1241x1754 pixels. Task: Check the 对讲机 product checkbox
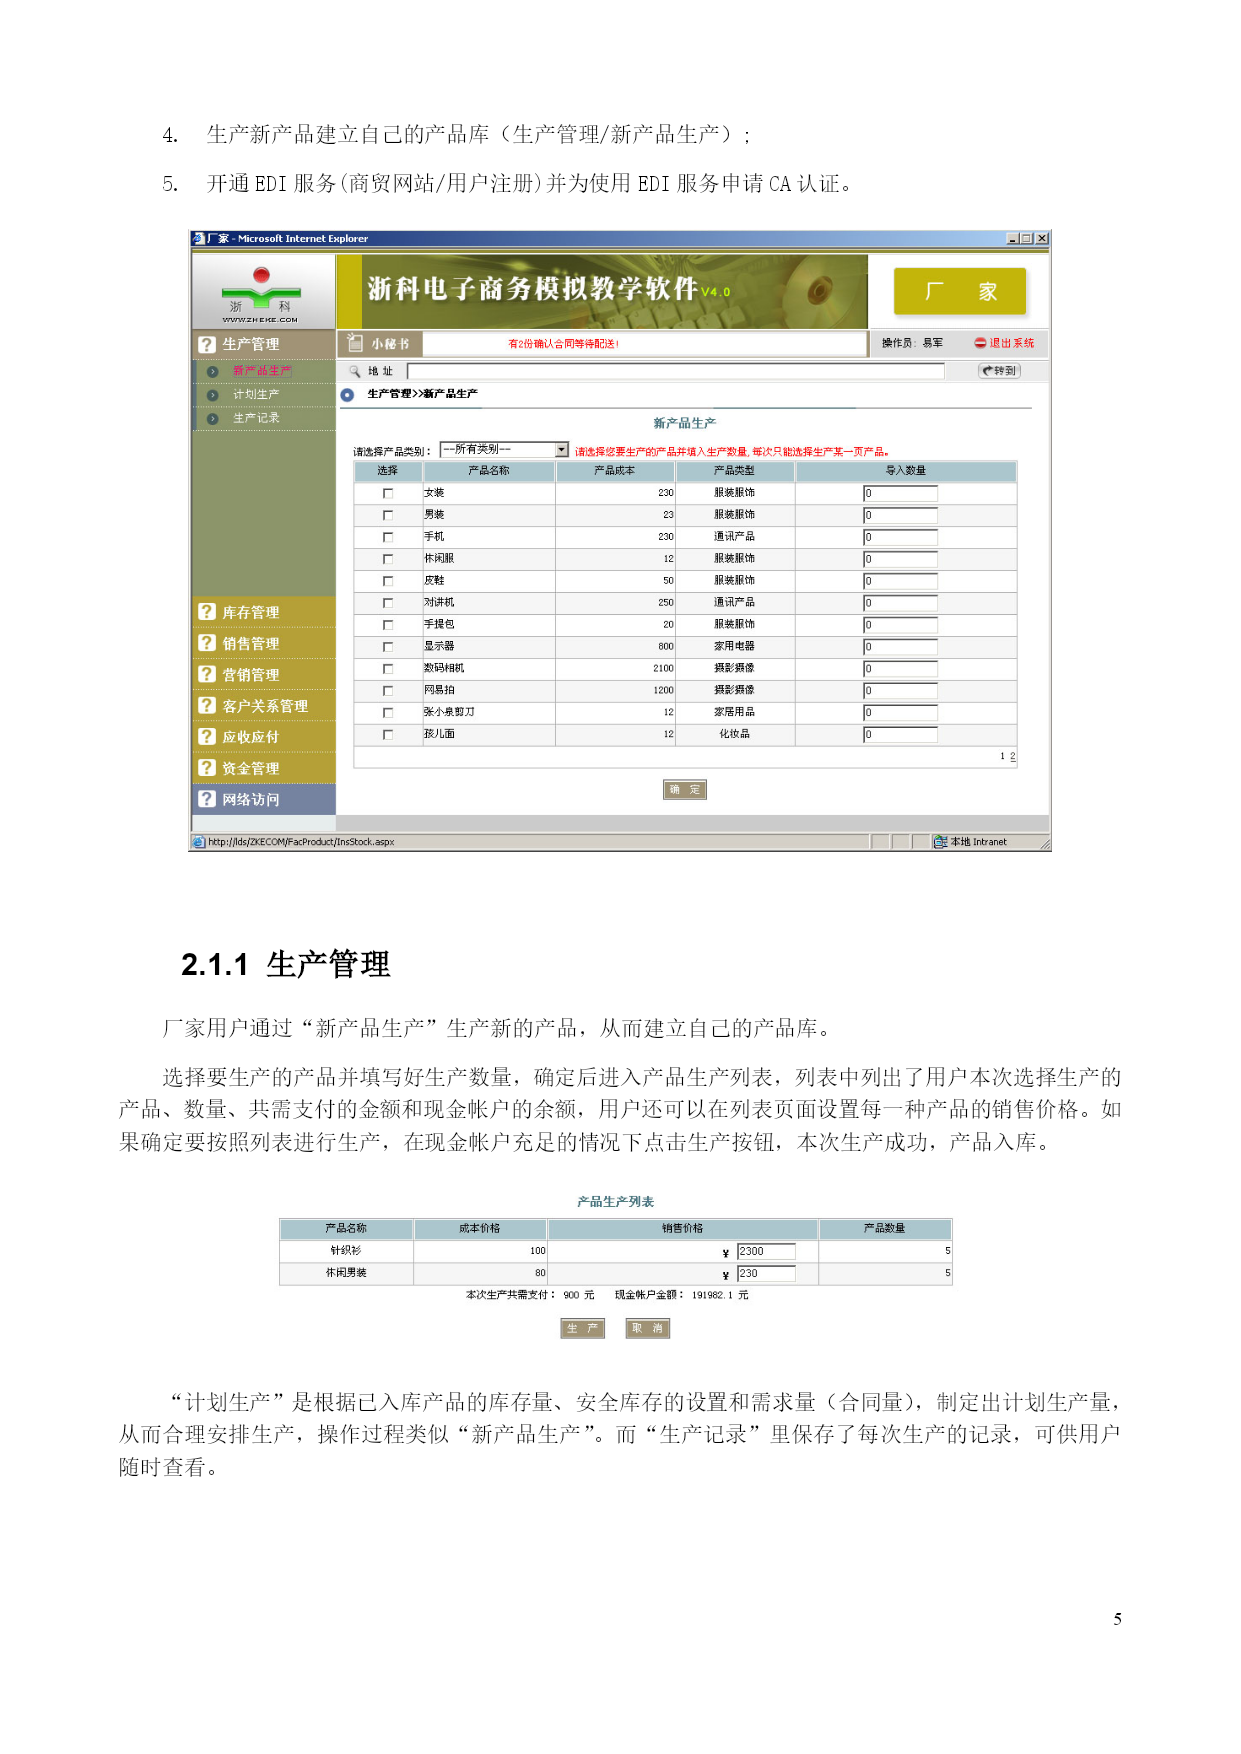(x=388, y=604)
